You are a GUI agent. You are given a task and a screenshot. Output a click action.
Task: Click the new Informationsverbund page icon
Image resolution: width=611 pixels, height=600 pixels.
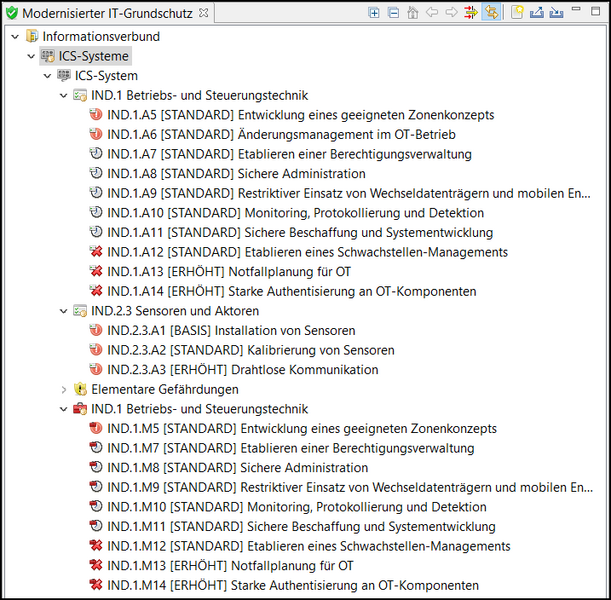(517, 12)
